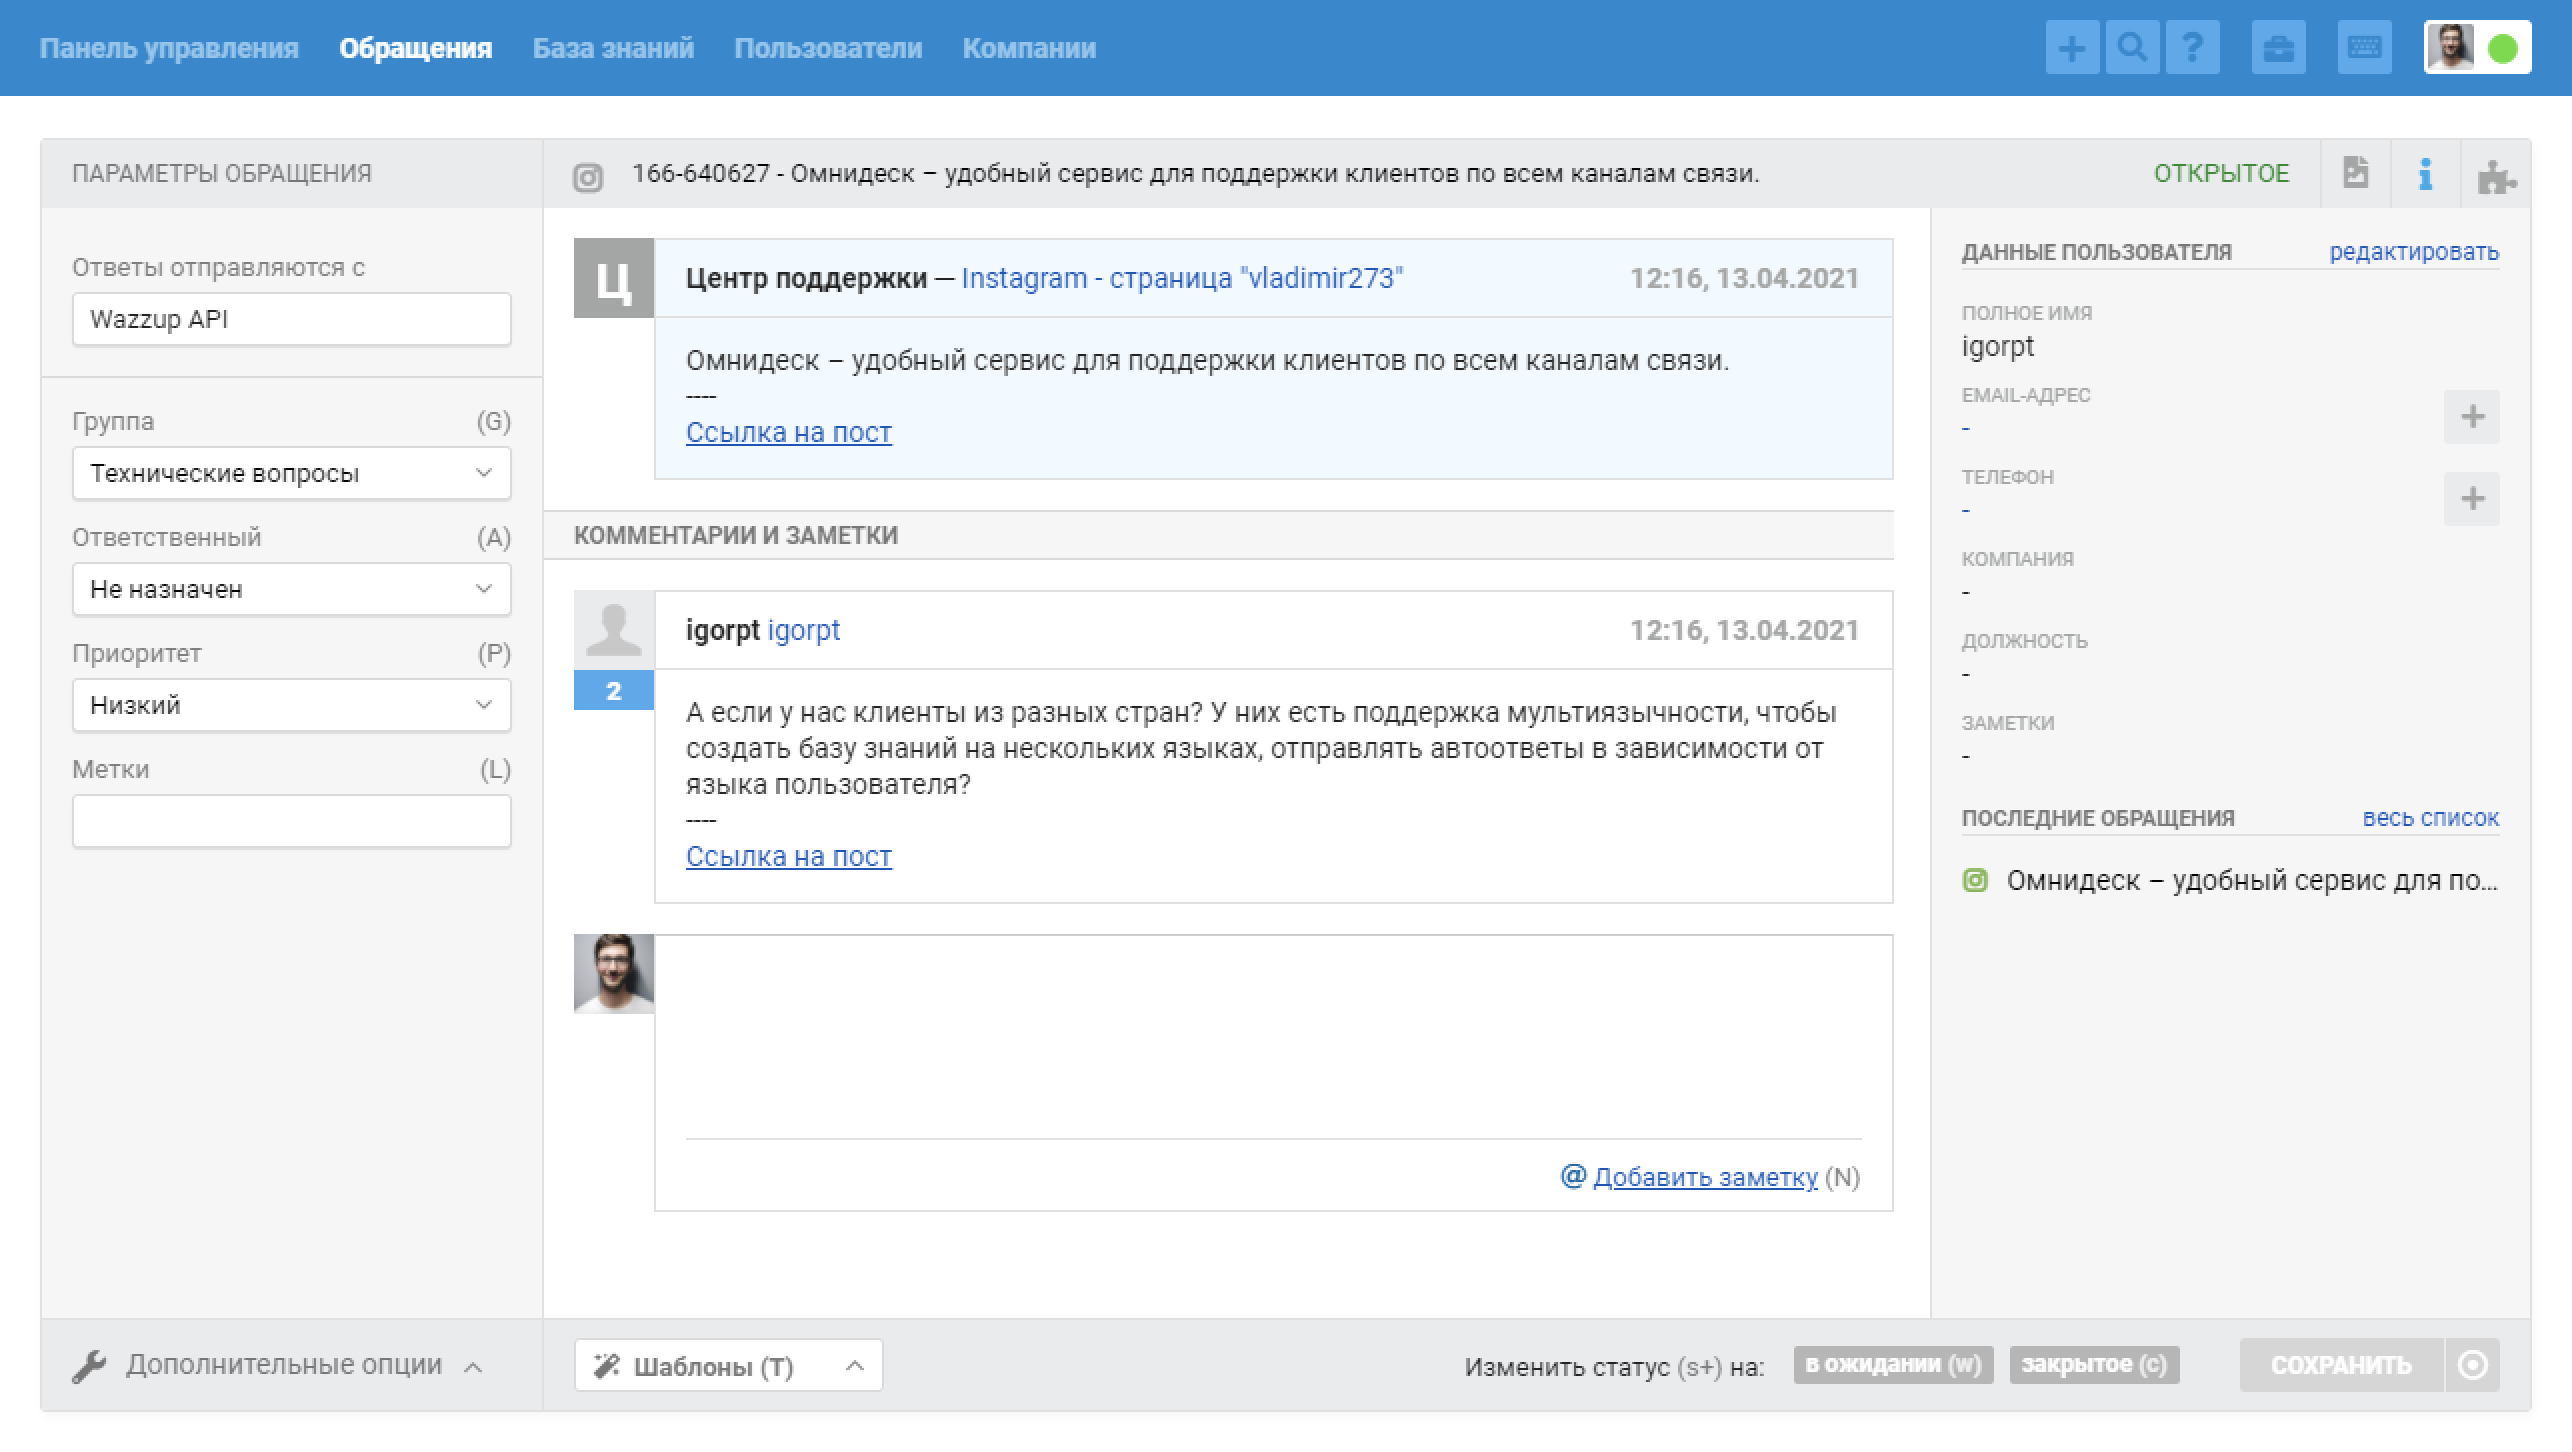
Task: Click the Wazzup API sender field
Action: click(x=292, y=319)
